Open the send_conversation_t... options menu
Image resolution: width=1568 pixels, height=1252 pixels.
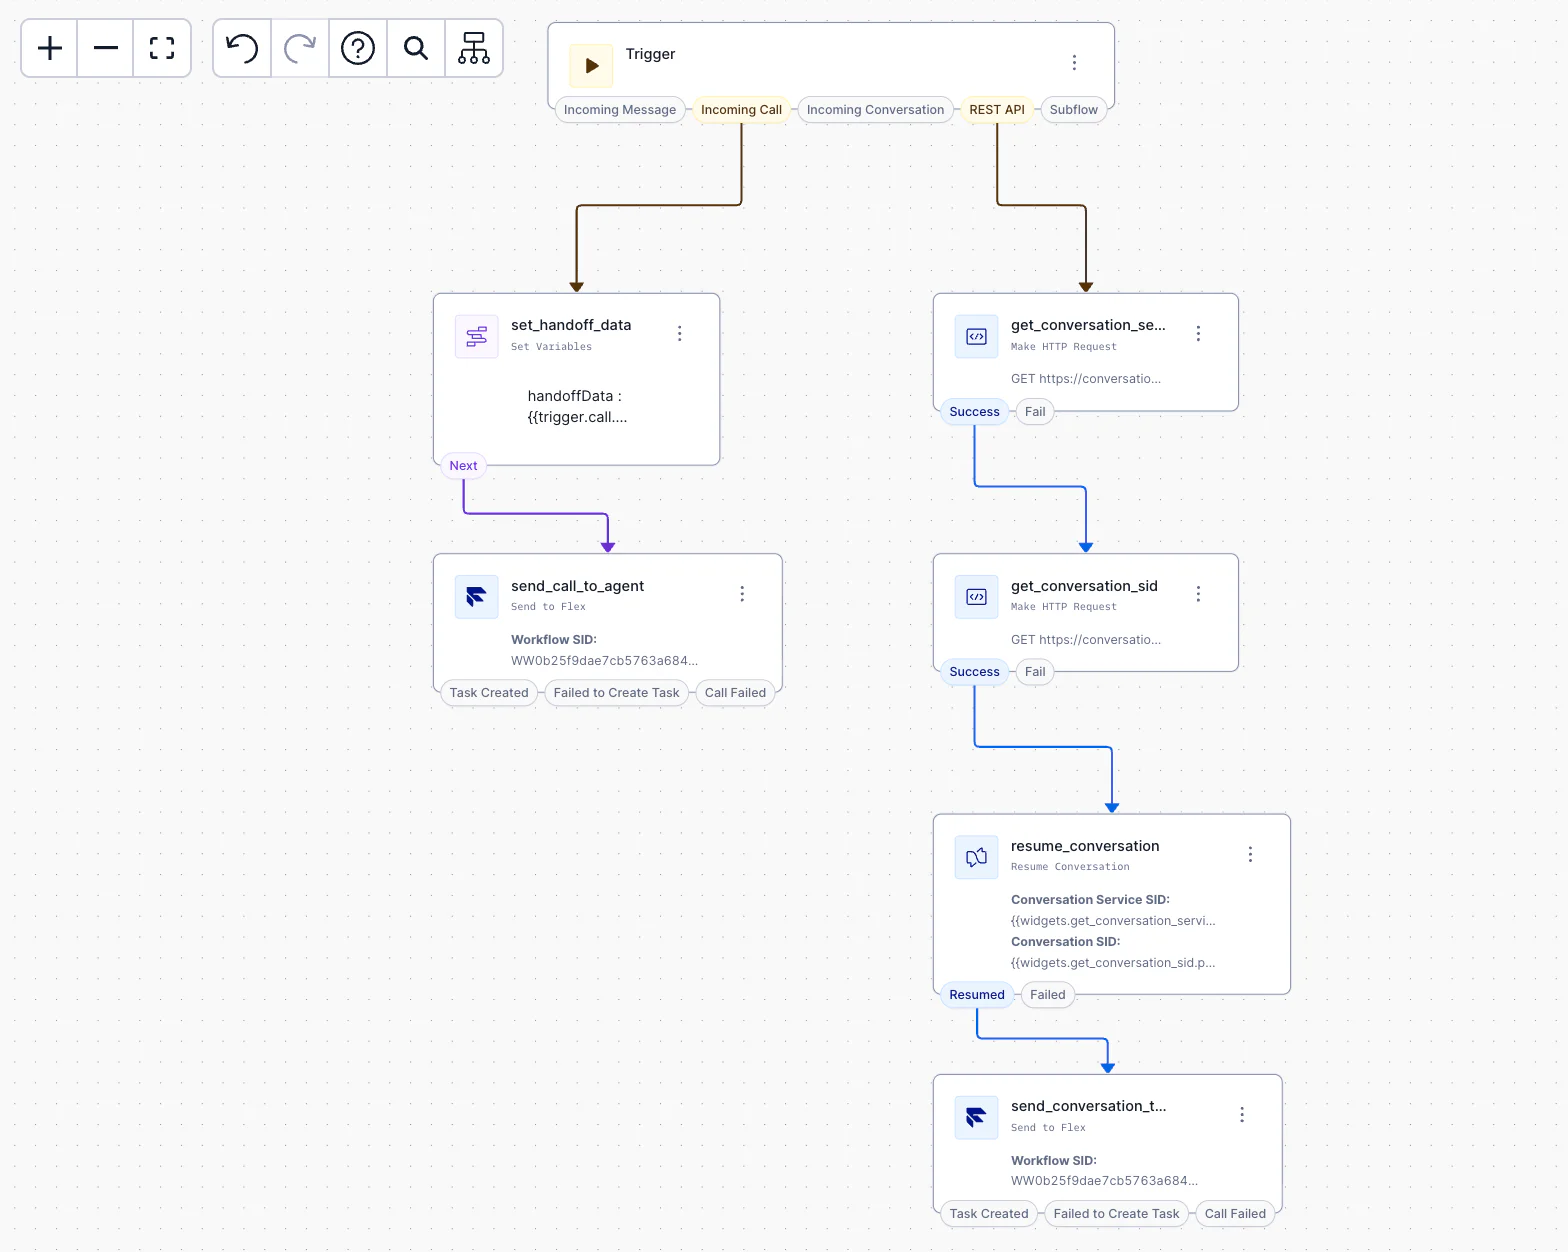(1242, 1114)
